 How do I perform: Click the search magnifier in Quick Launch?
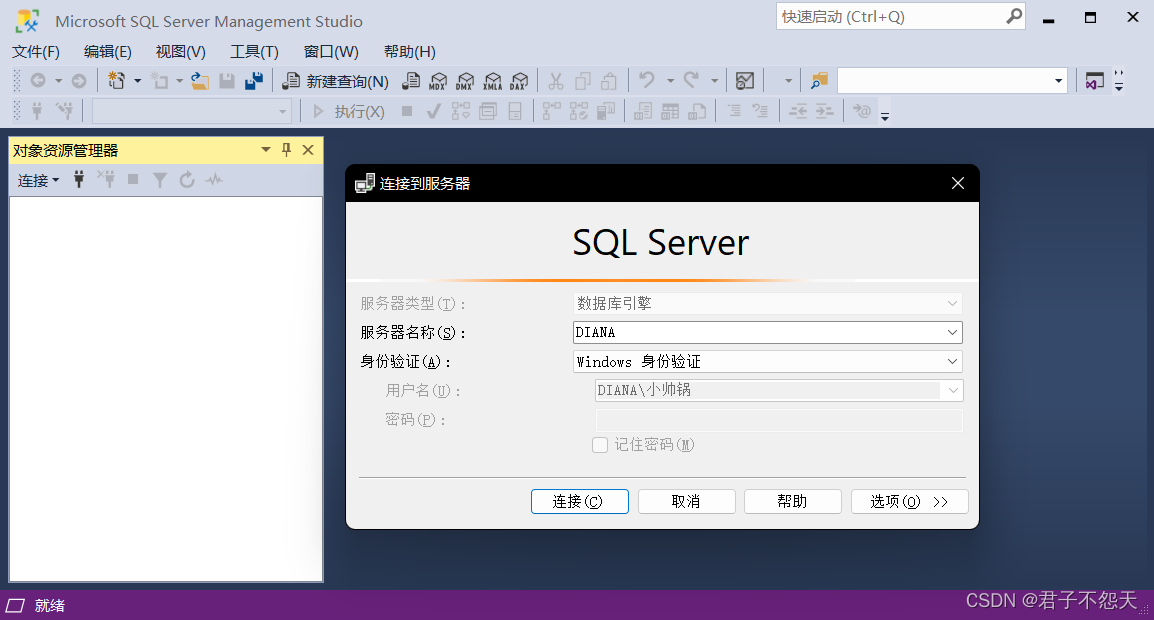(1014, 15)
